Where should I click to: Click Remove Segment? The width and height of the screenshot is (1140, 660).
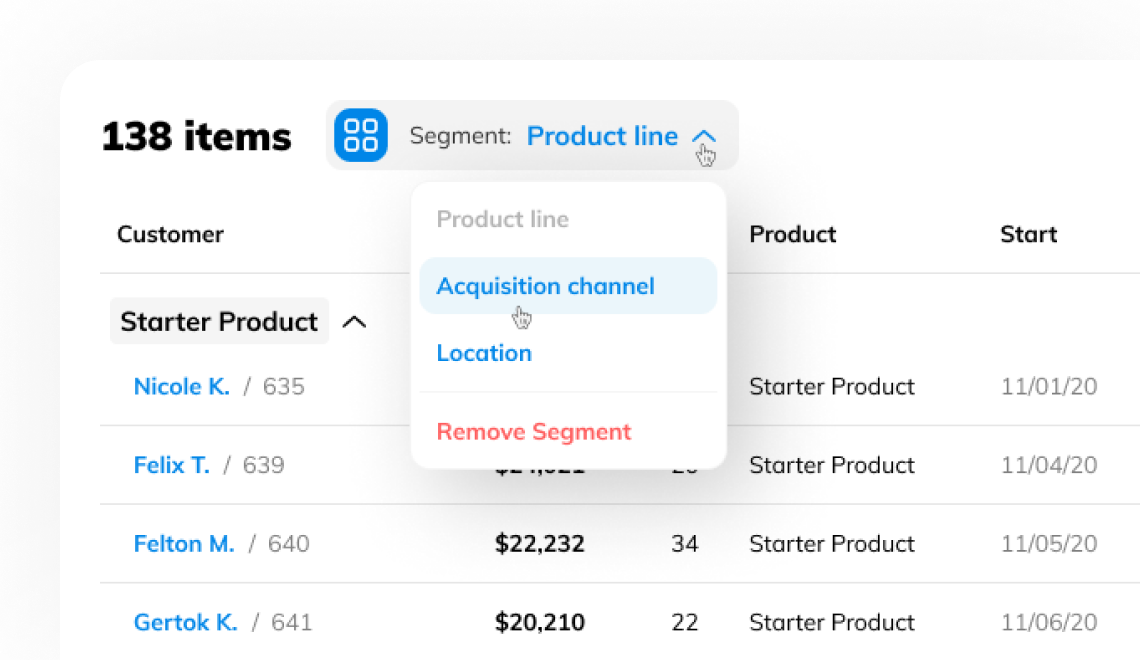(533, 431)
